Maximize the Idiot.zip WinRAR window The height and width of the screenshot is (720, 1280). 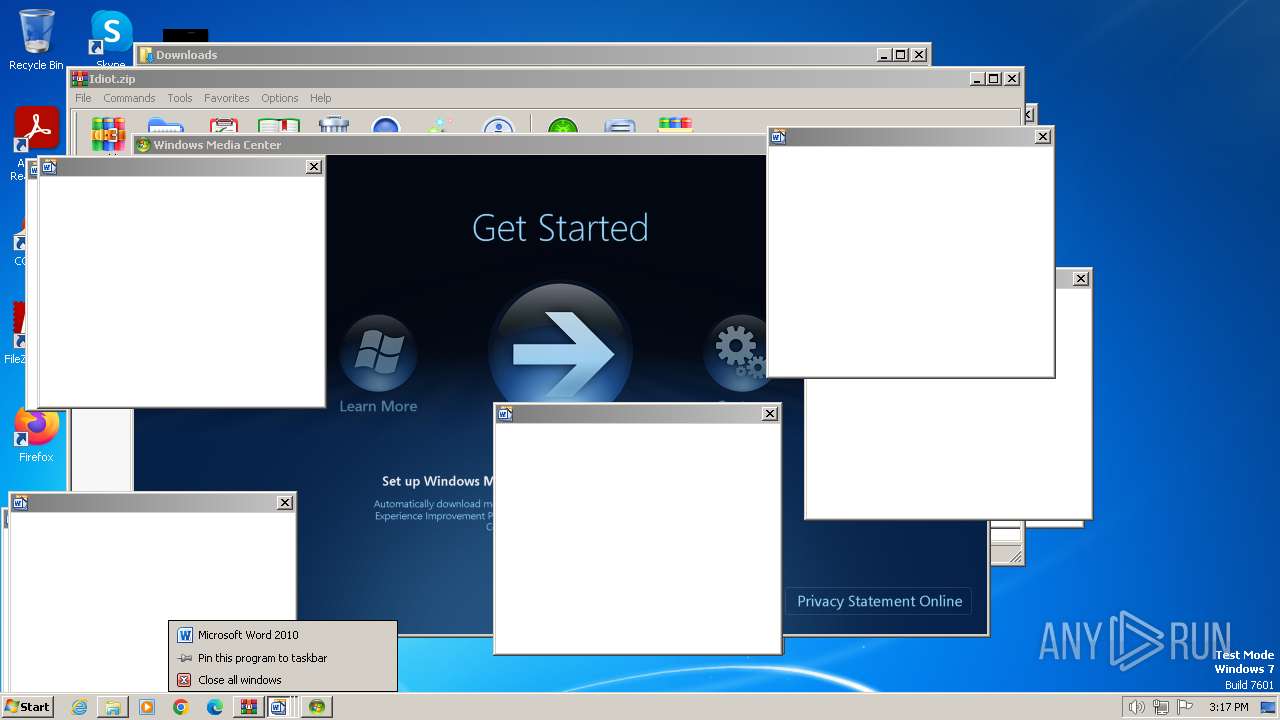click(x=994, y=79)
